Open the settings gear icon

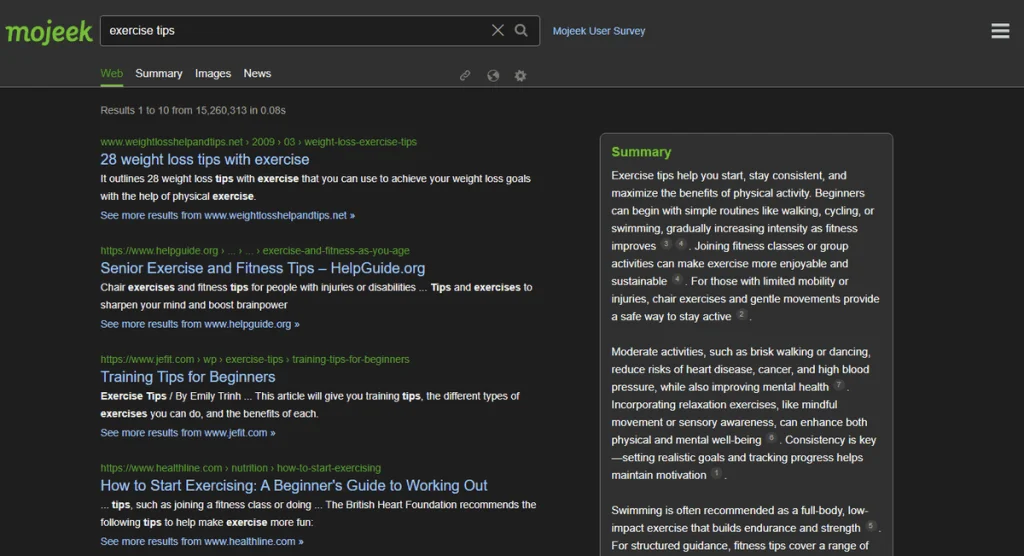(x=520, y=76)
